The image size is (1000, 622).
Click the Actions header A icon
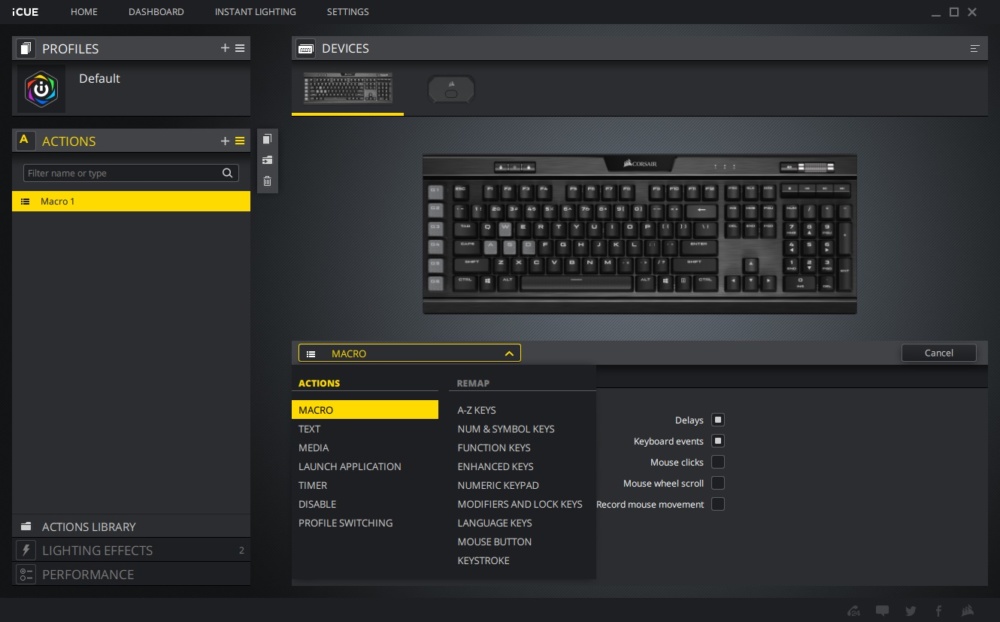(24, 140)
